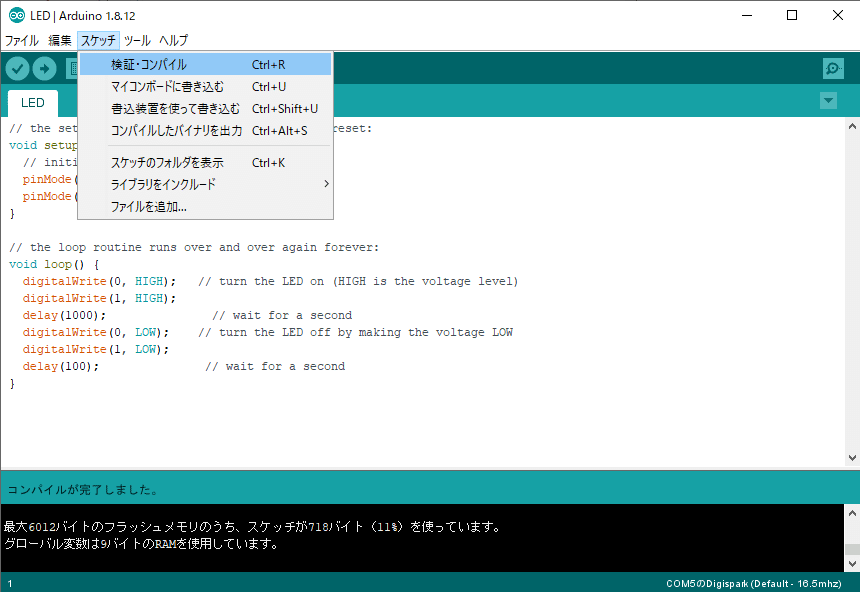Click console scrollbar up arrow

pyautogui.click(x=852, y=514)
